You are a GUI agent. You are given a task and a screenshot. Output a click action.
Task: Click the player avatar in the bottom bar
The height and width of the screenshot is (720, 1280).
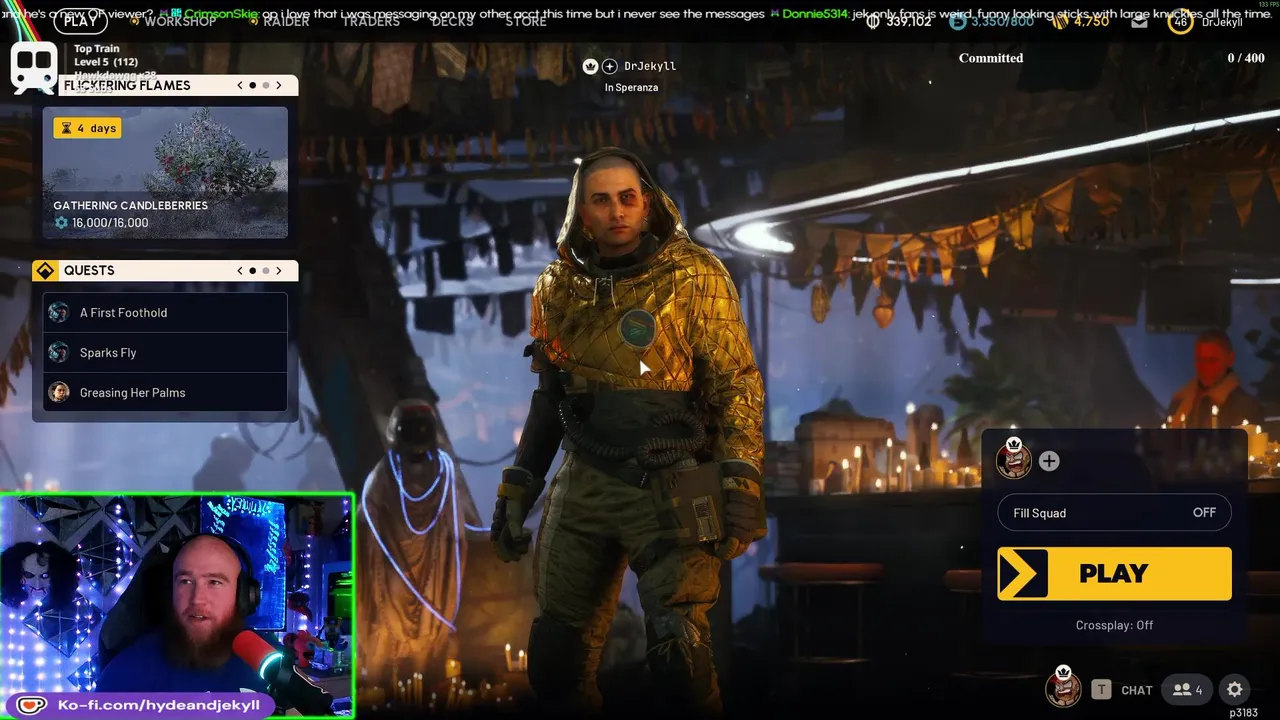coord(1063,688)
